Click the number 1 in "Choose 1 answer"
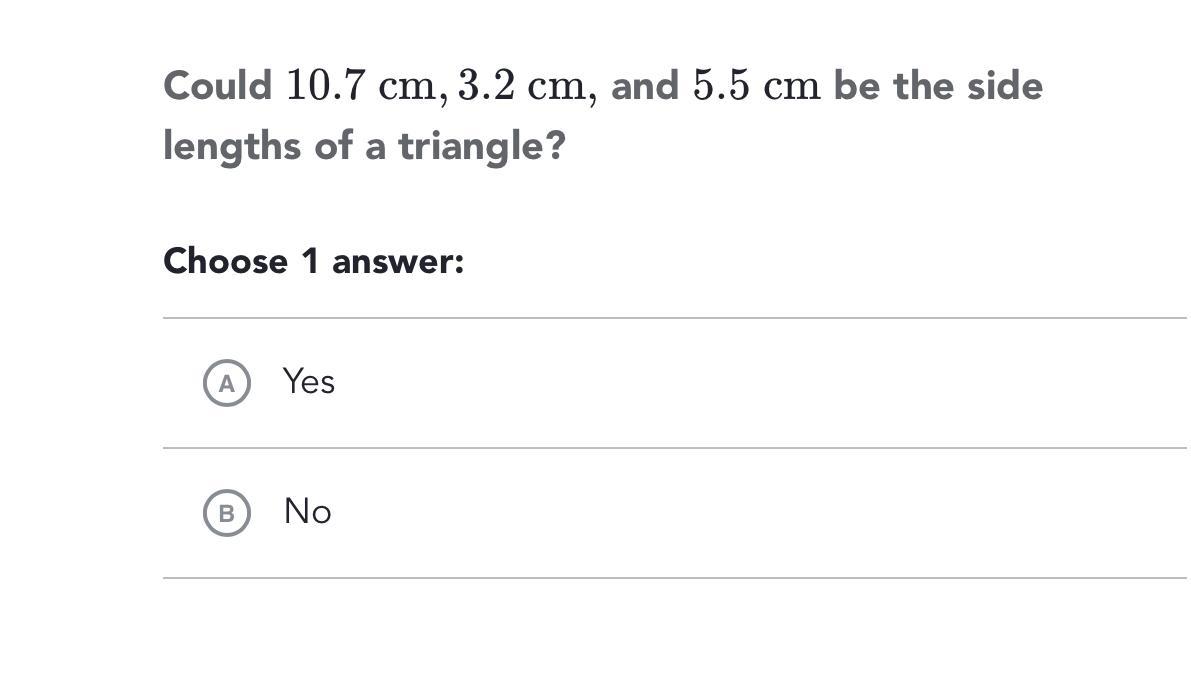 (x=310, y=262)
